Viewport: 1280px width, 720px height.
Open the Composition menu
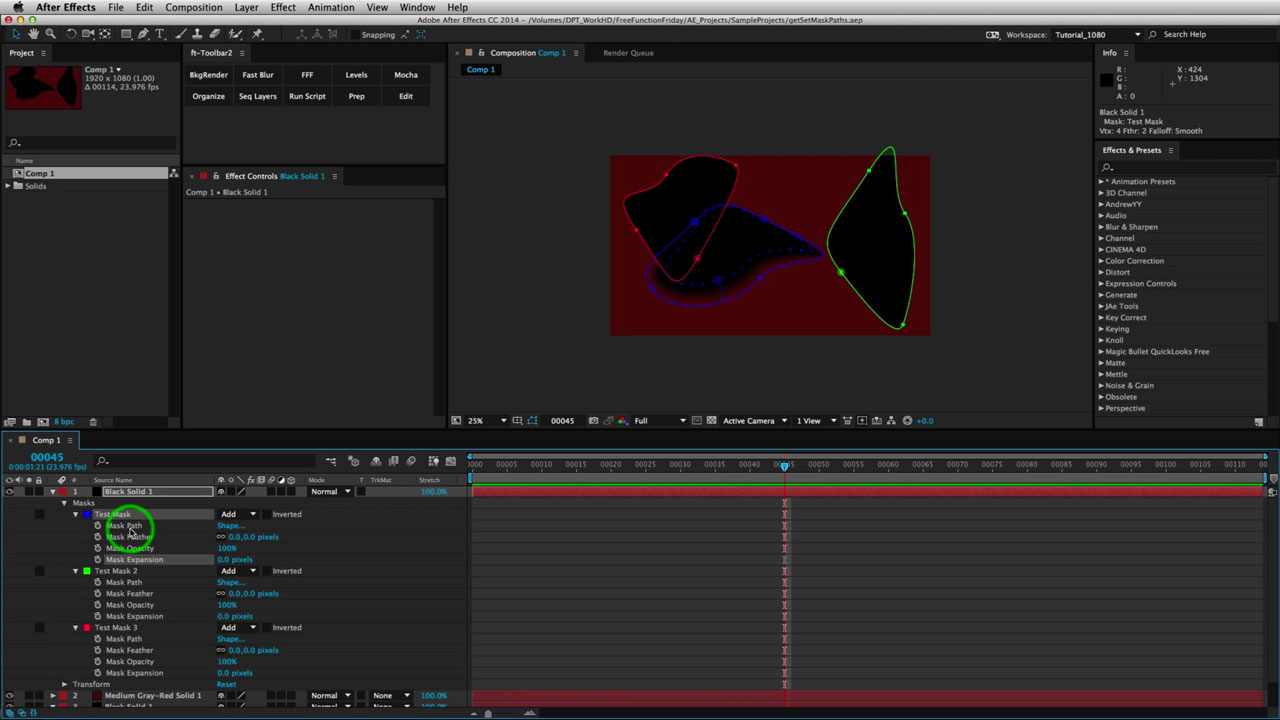pyautogui.click(x=194, y=7)
